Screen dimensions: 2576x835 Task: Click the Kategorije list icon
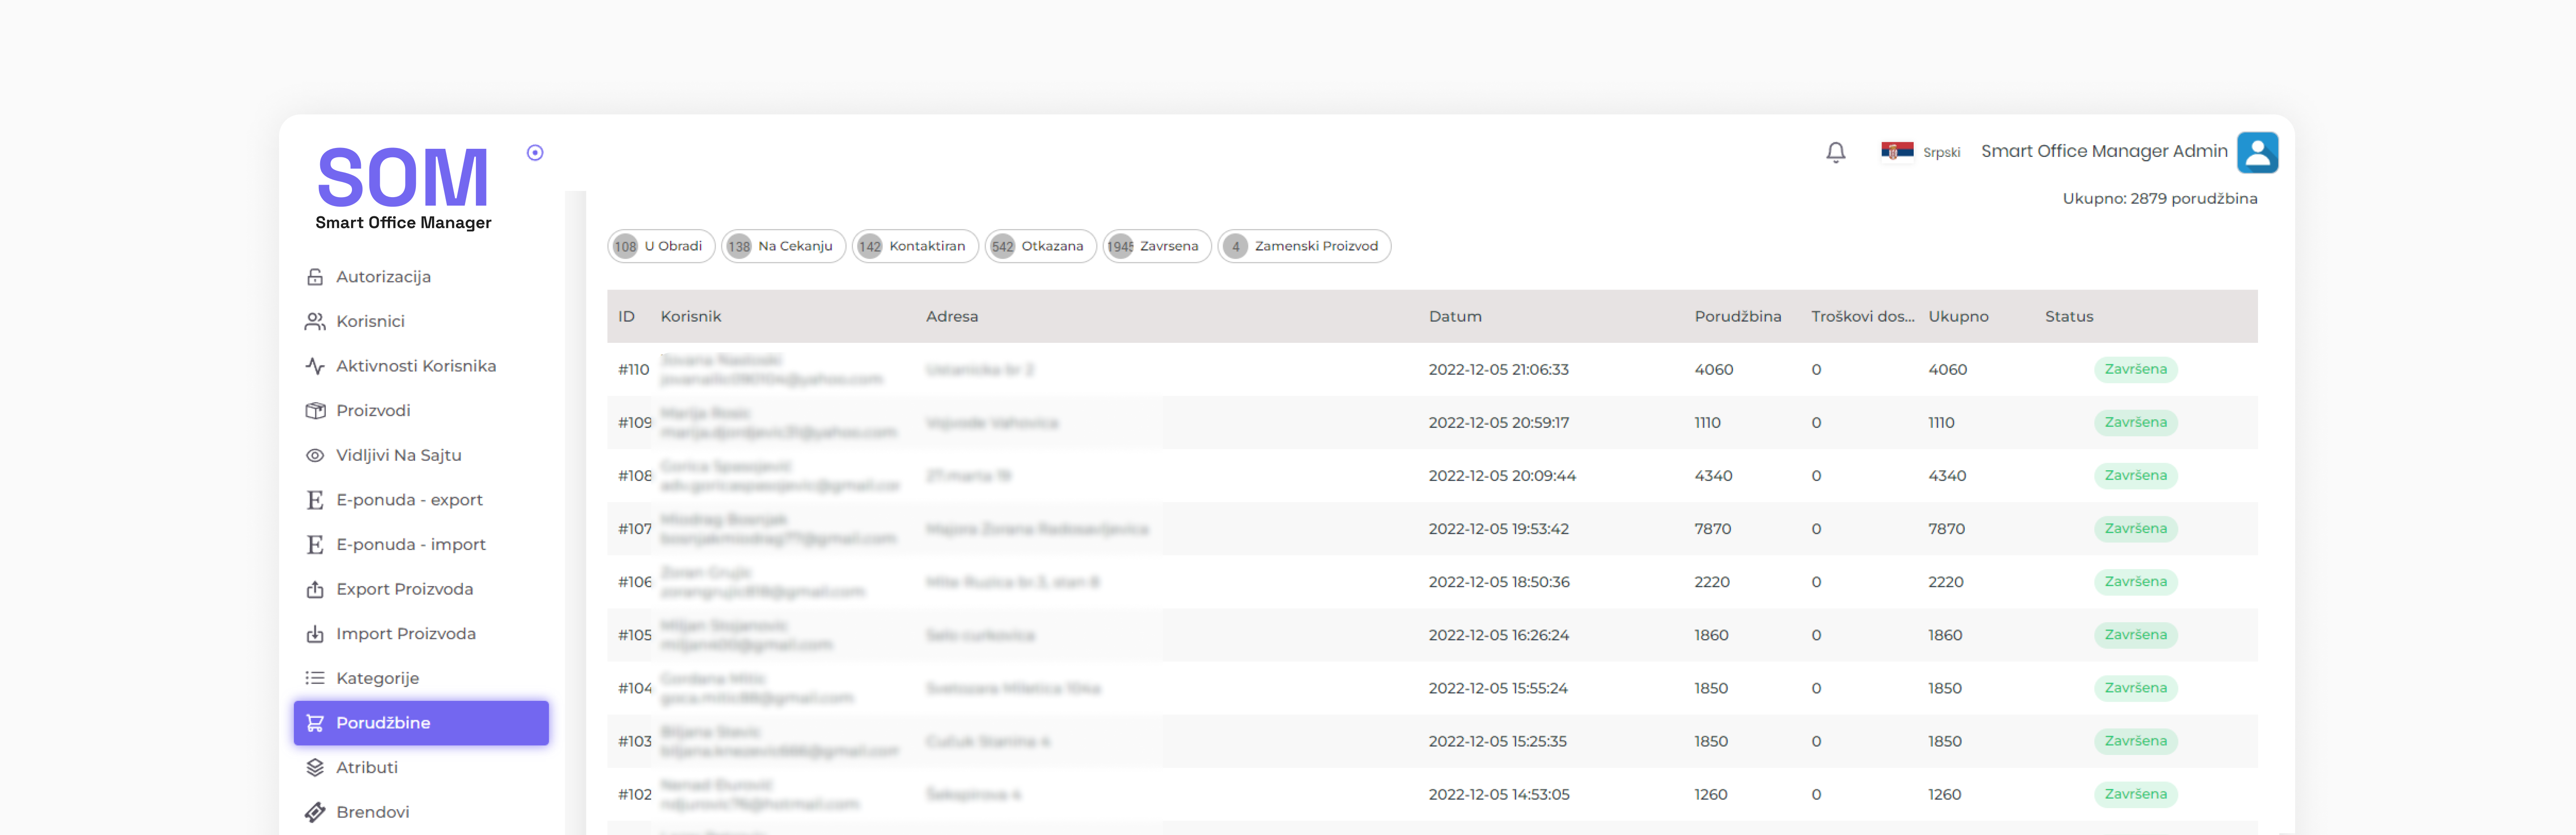[x=315, y=678]
